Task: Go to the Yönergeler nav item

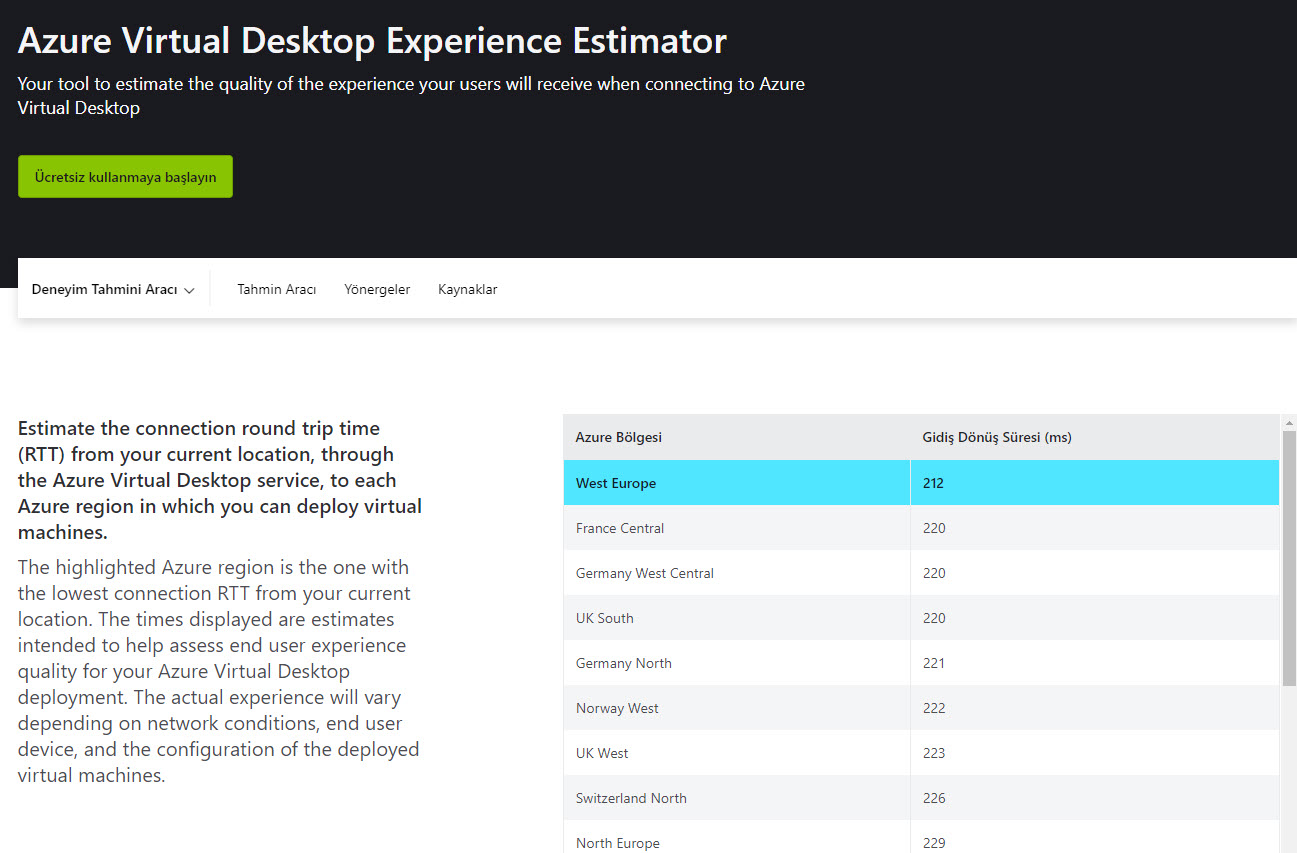Action: click(377, 290)
